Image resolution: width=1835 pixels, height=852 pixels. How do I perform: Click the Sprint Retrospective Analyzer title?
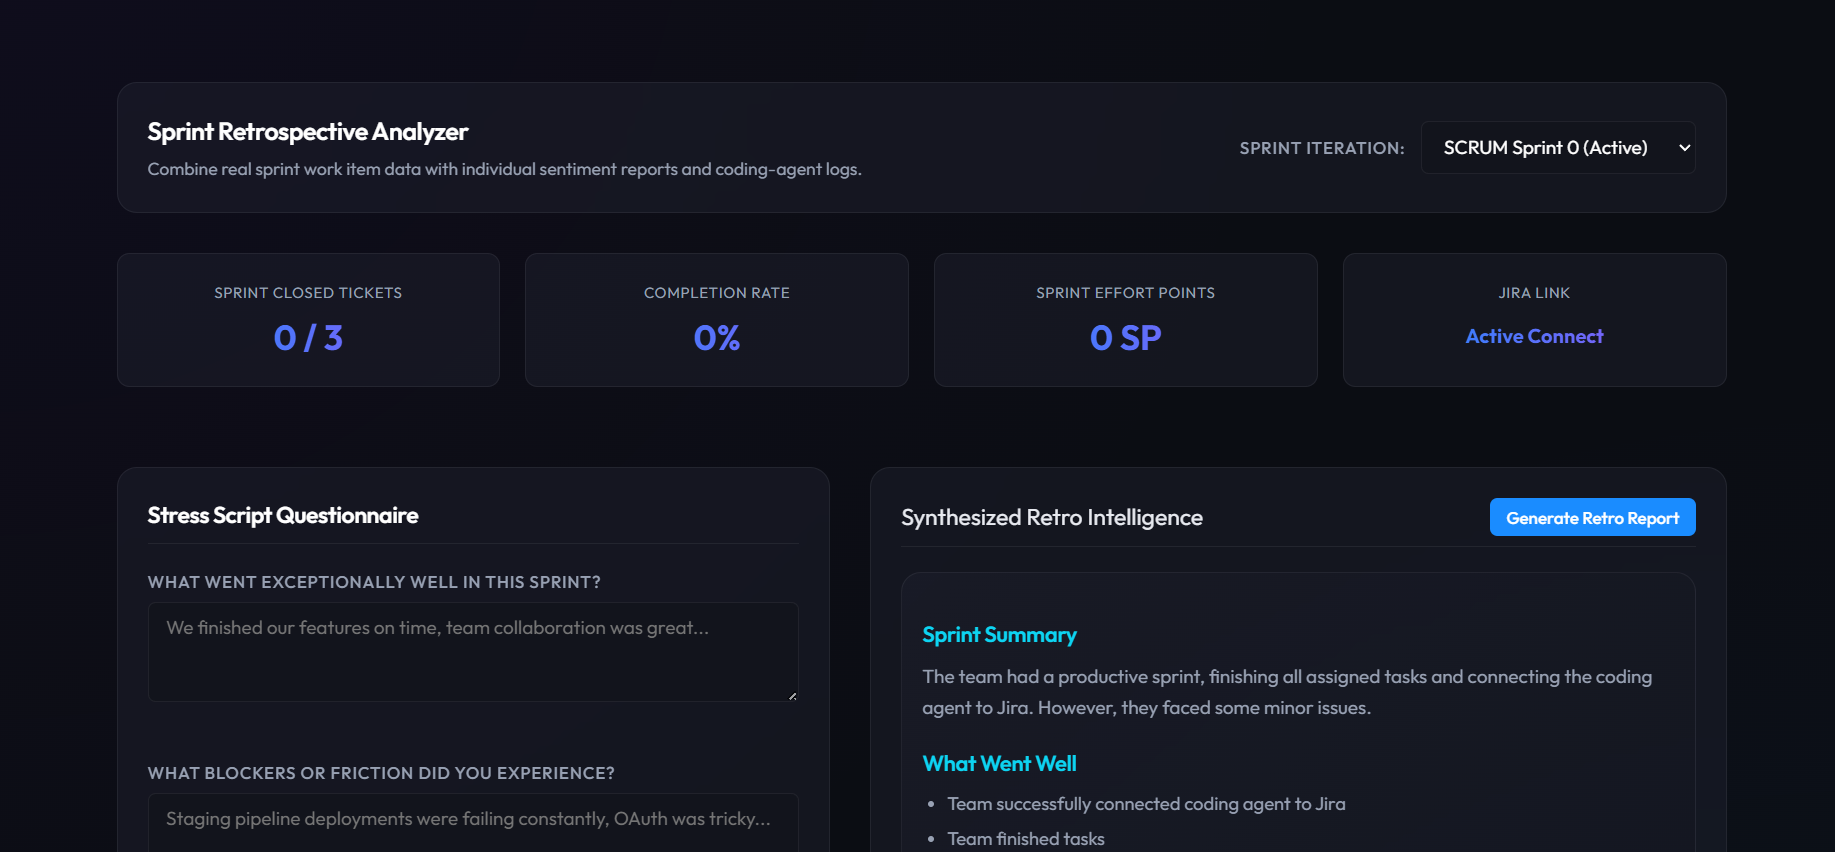click(x=308, y=132)
